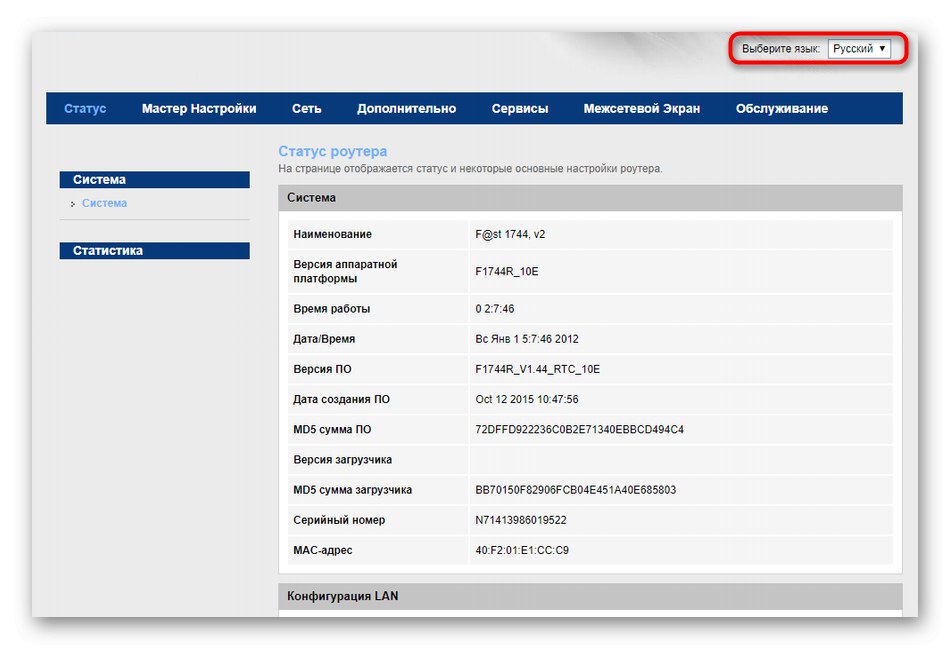
Task: Open the Дополнительно menu
Action: [406, 108]
